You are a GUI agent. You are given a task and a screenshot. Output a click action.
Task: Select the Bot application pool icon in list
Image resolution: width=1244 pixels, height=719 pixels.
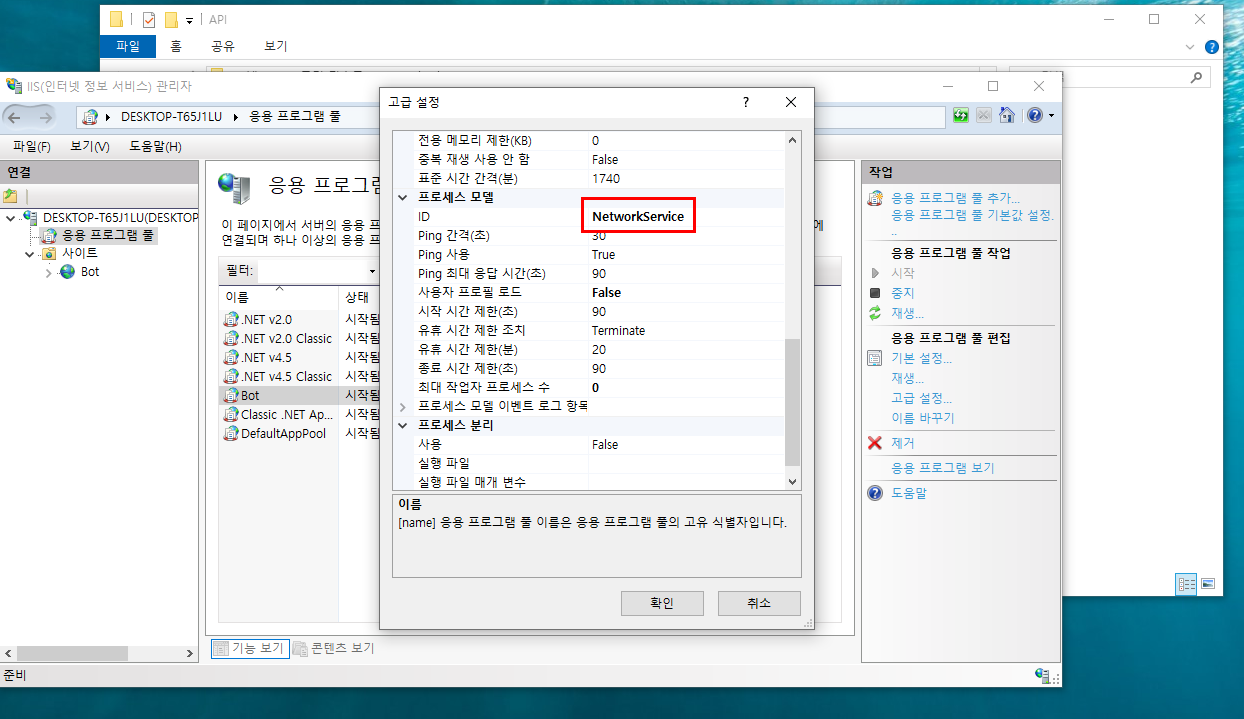pos(231,395)
